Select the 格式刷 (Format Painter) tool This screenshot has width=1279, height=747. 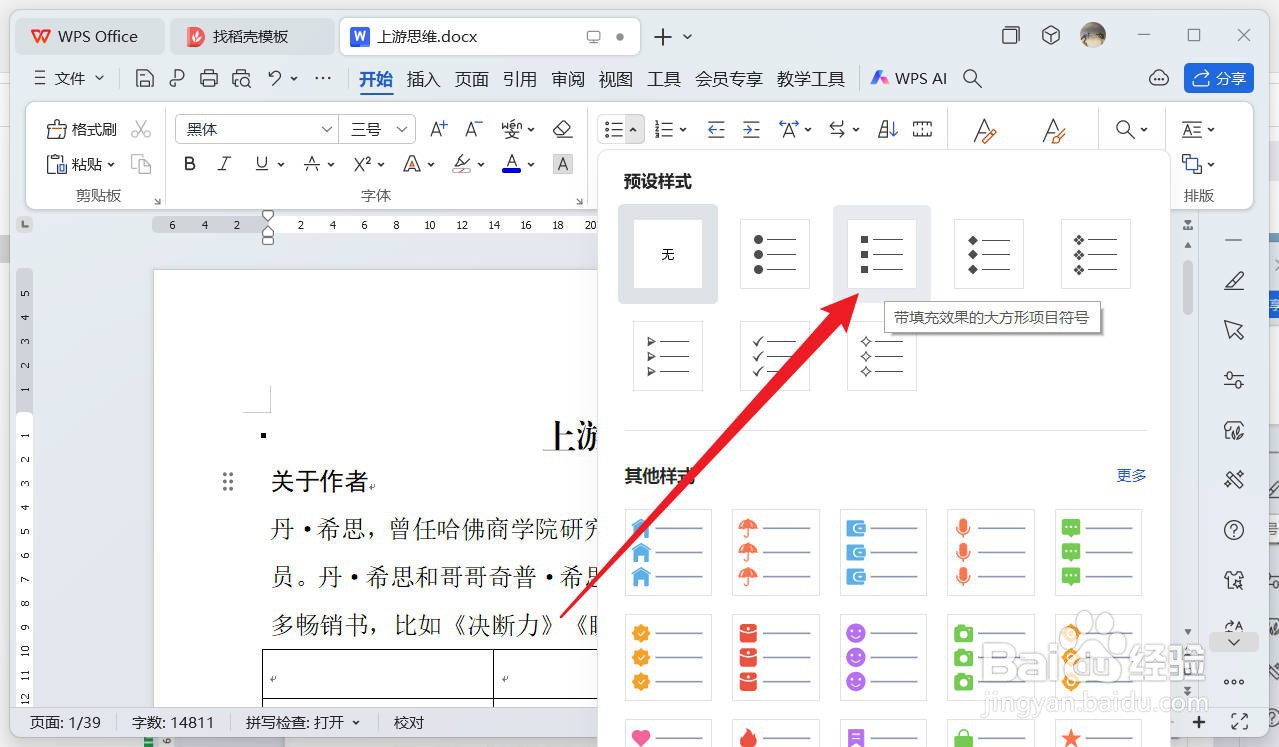[x=81, y=128]
